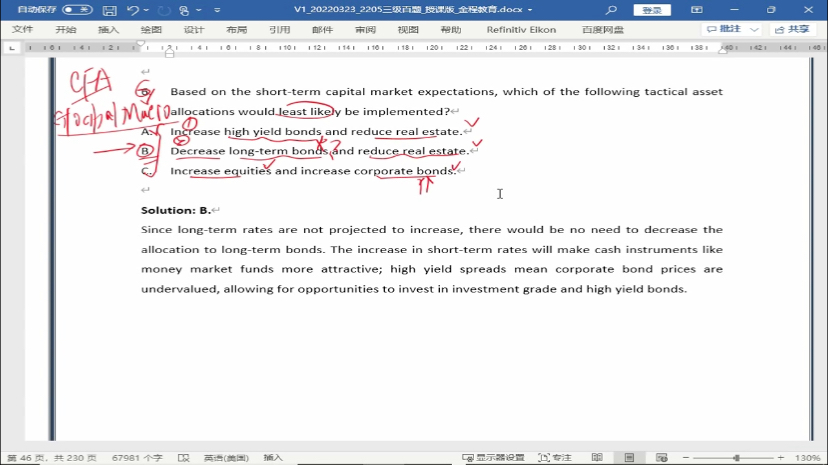Image resolution: width=828 pixels, height=465 pixels.
Task: Click the spelling check icon in status bar
Action: (182, 457)
